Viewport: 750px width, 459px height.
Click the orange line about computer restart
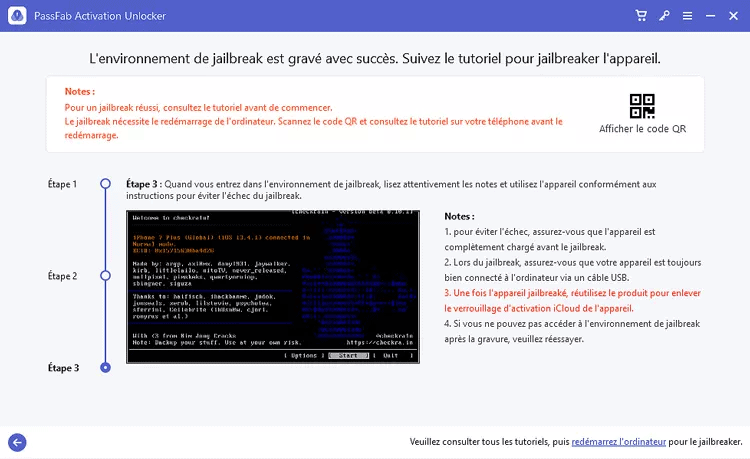point(313,128)
